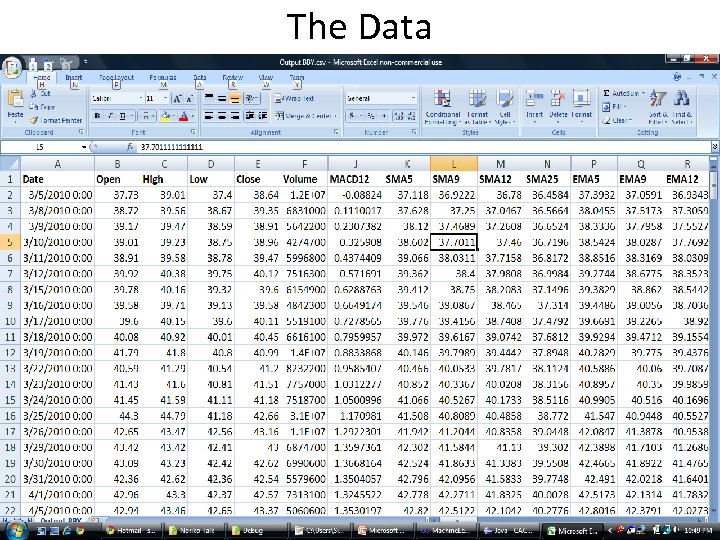Image resolution: width=720 pixels, height=540 pixels.
Task: Open the font size 11 dropdown
Action: point(165,98)
